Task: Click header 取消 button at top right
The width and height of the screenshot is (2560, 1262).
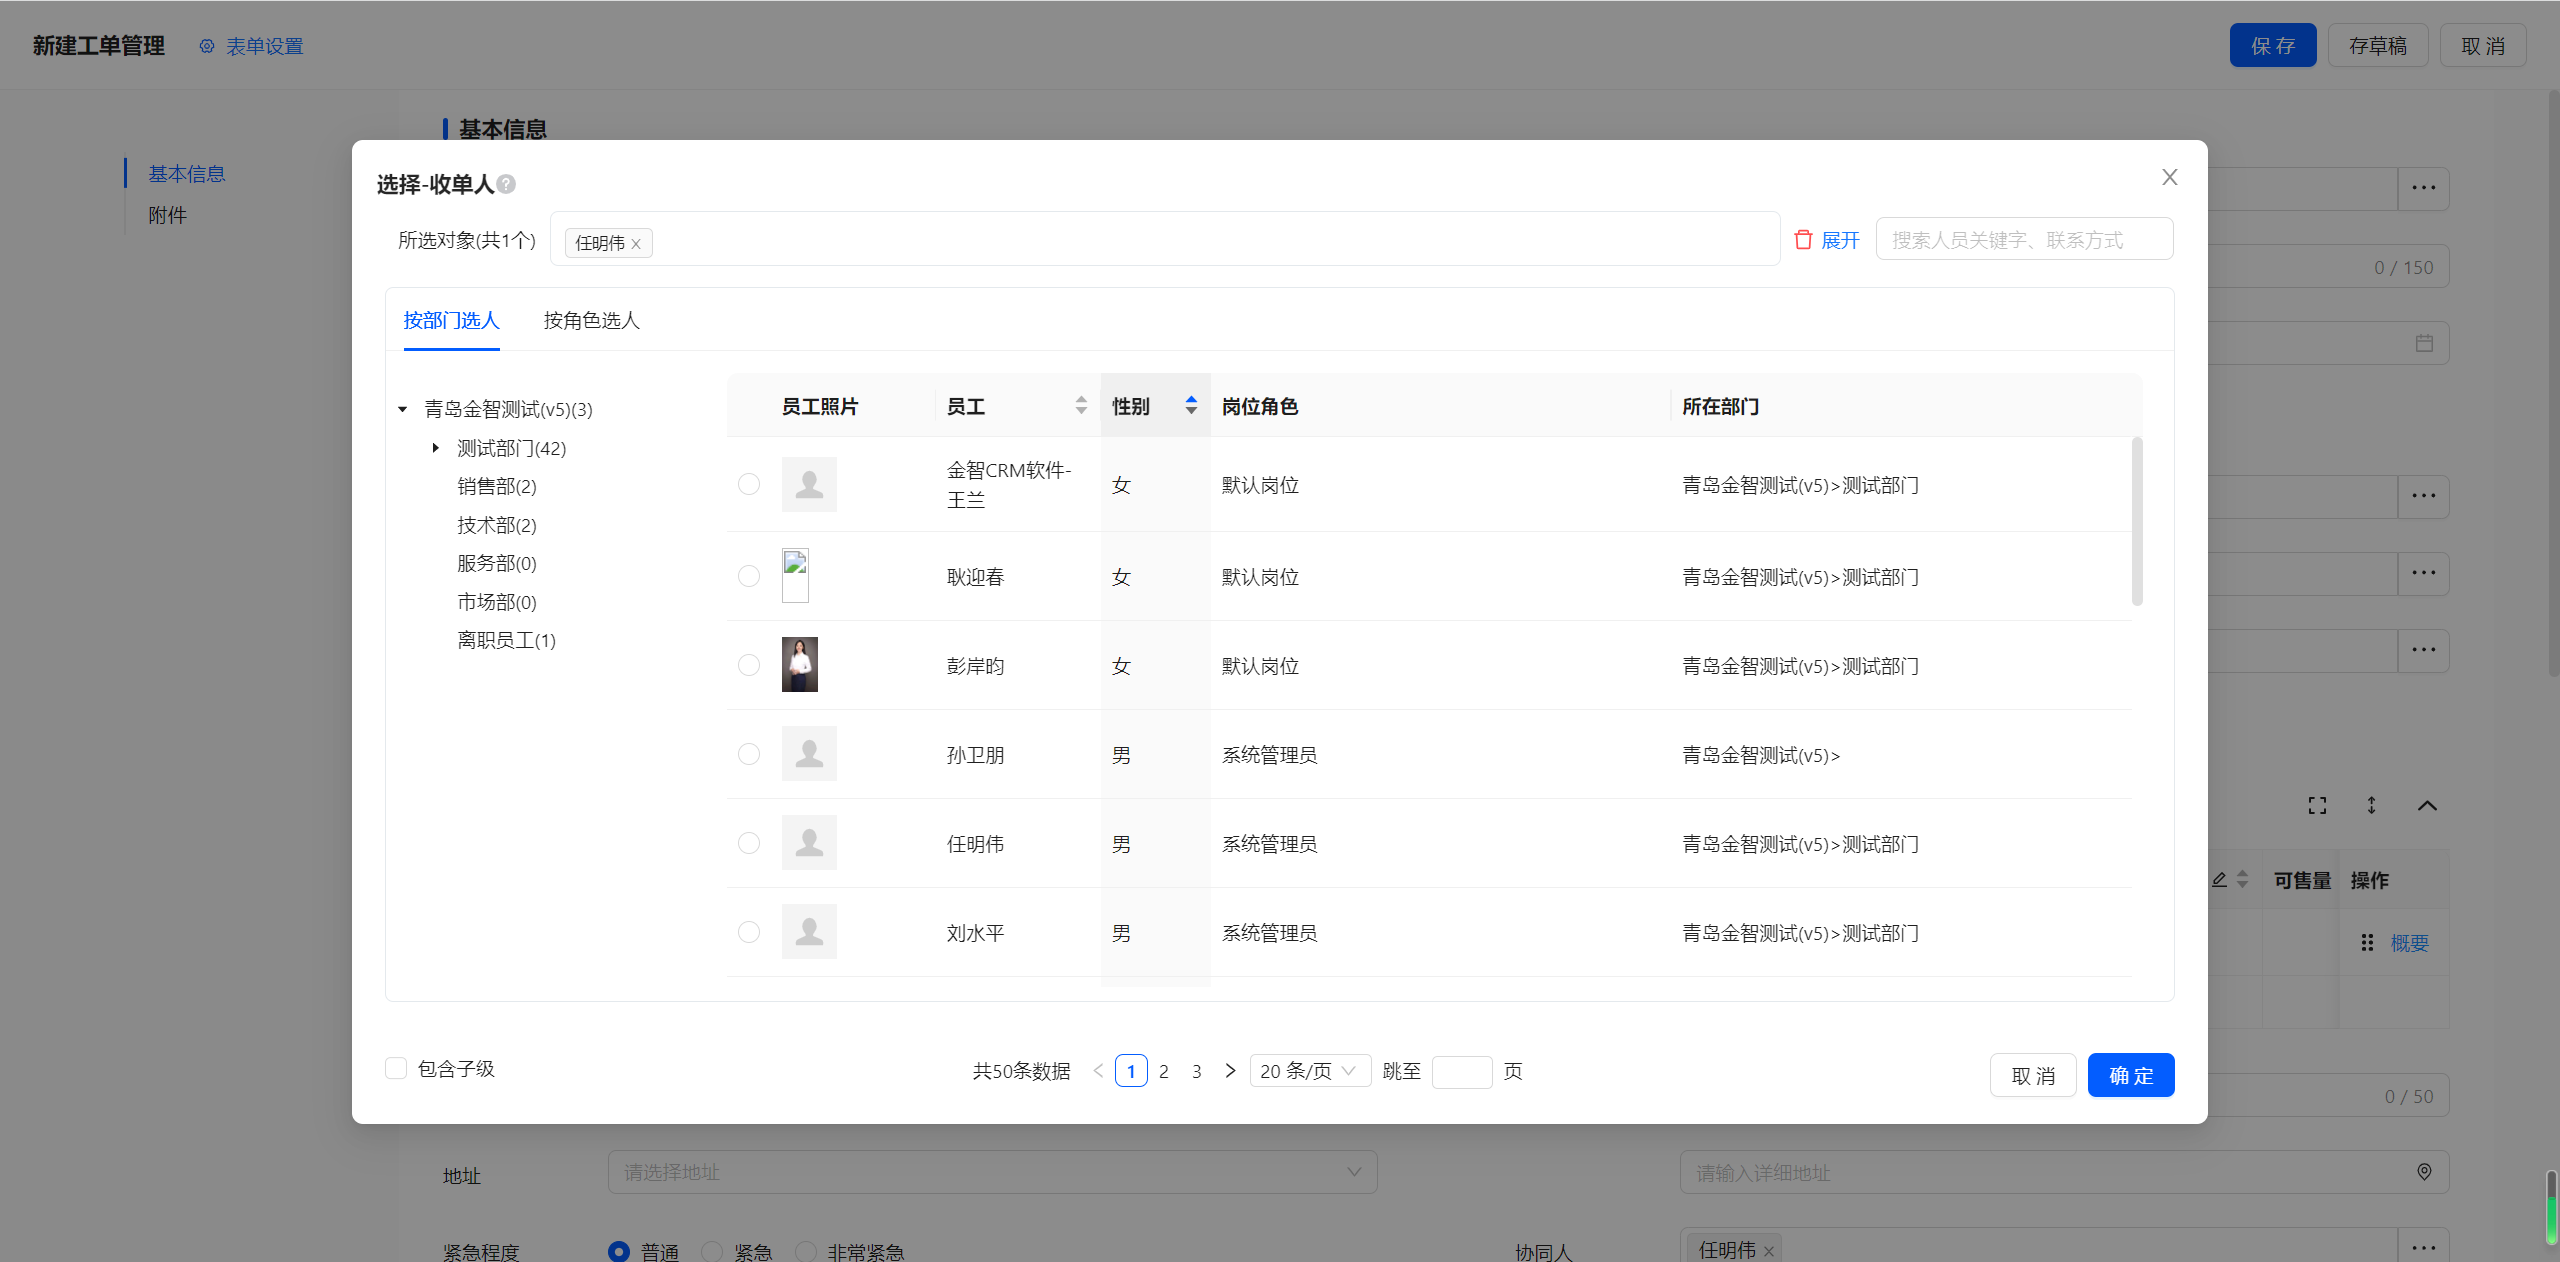Action: point(2483,45)
